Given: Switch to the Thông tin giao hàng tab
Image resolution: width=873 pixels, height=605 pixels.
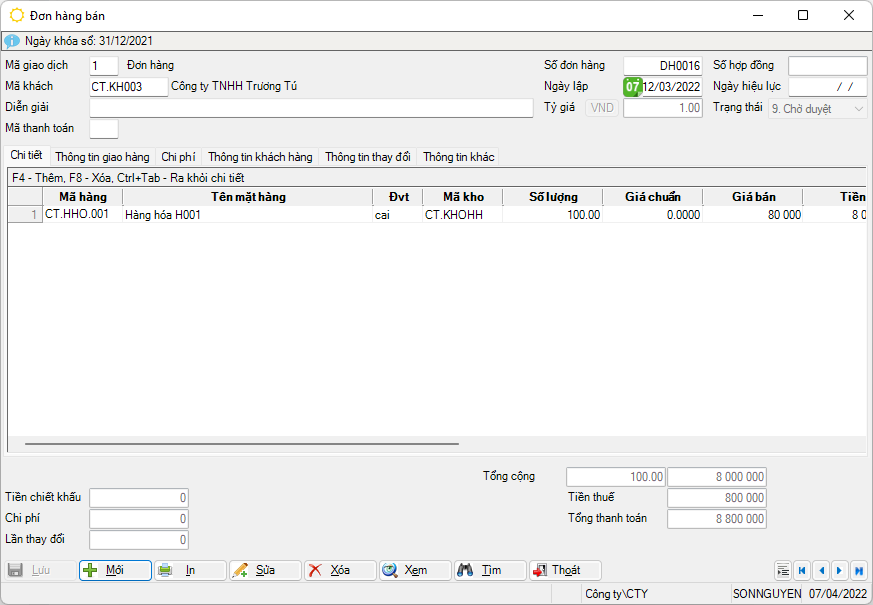Looking at the screenshot, I should tap(102, 157).
